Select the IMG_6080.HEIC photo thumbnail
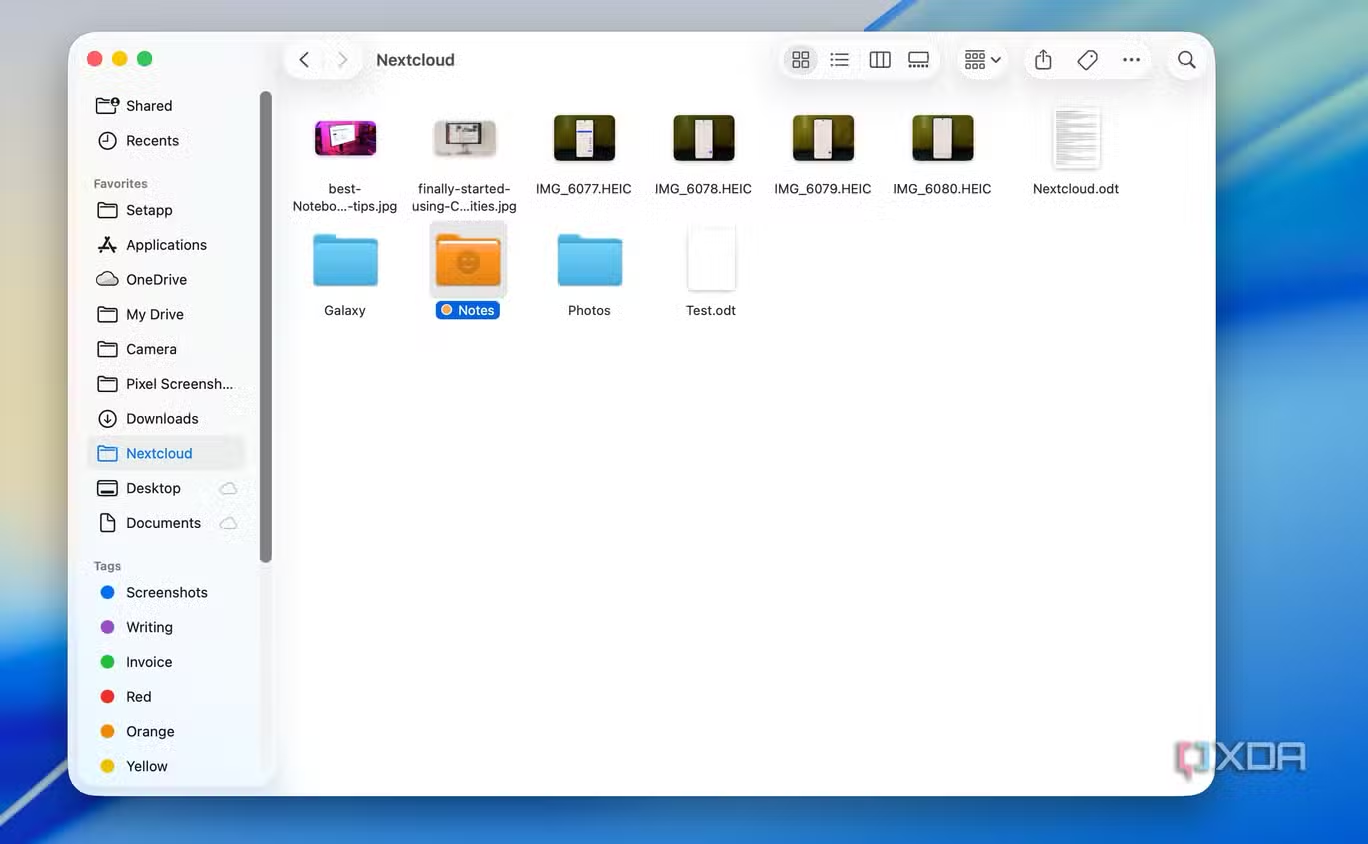Screen dimensions: 1368x844 click(943, 138)
